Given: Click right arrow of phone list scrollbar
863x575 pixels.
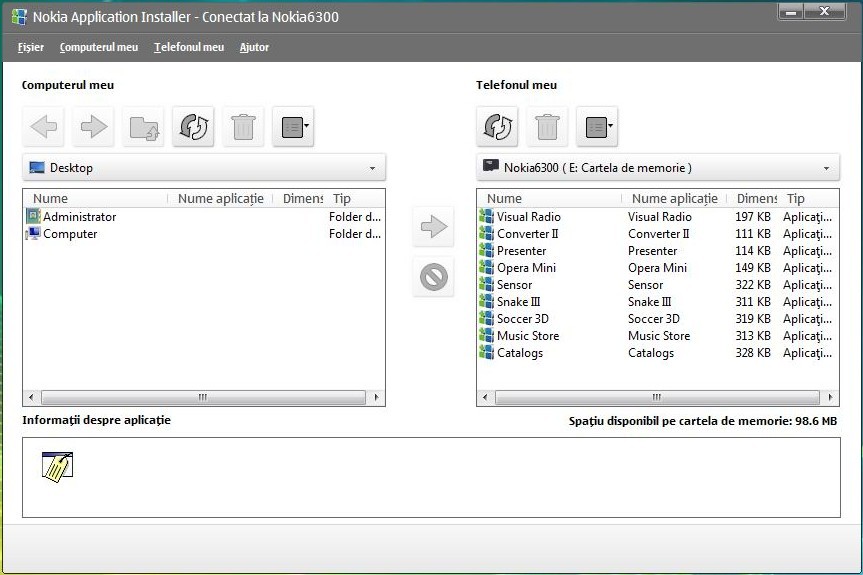Looking at the screenshot, I should [830, 397].
